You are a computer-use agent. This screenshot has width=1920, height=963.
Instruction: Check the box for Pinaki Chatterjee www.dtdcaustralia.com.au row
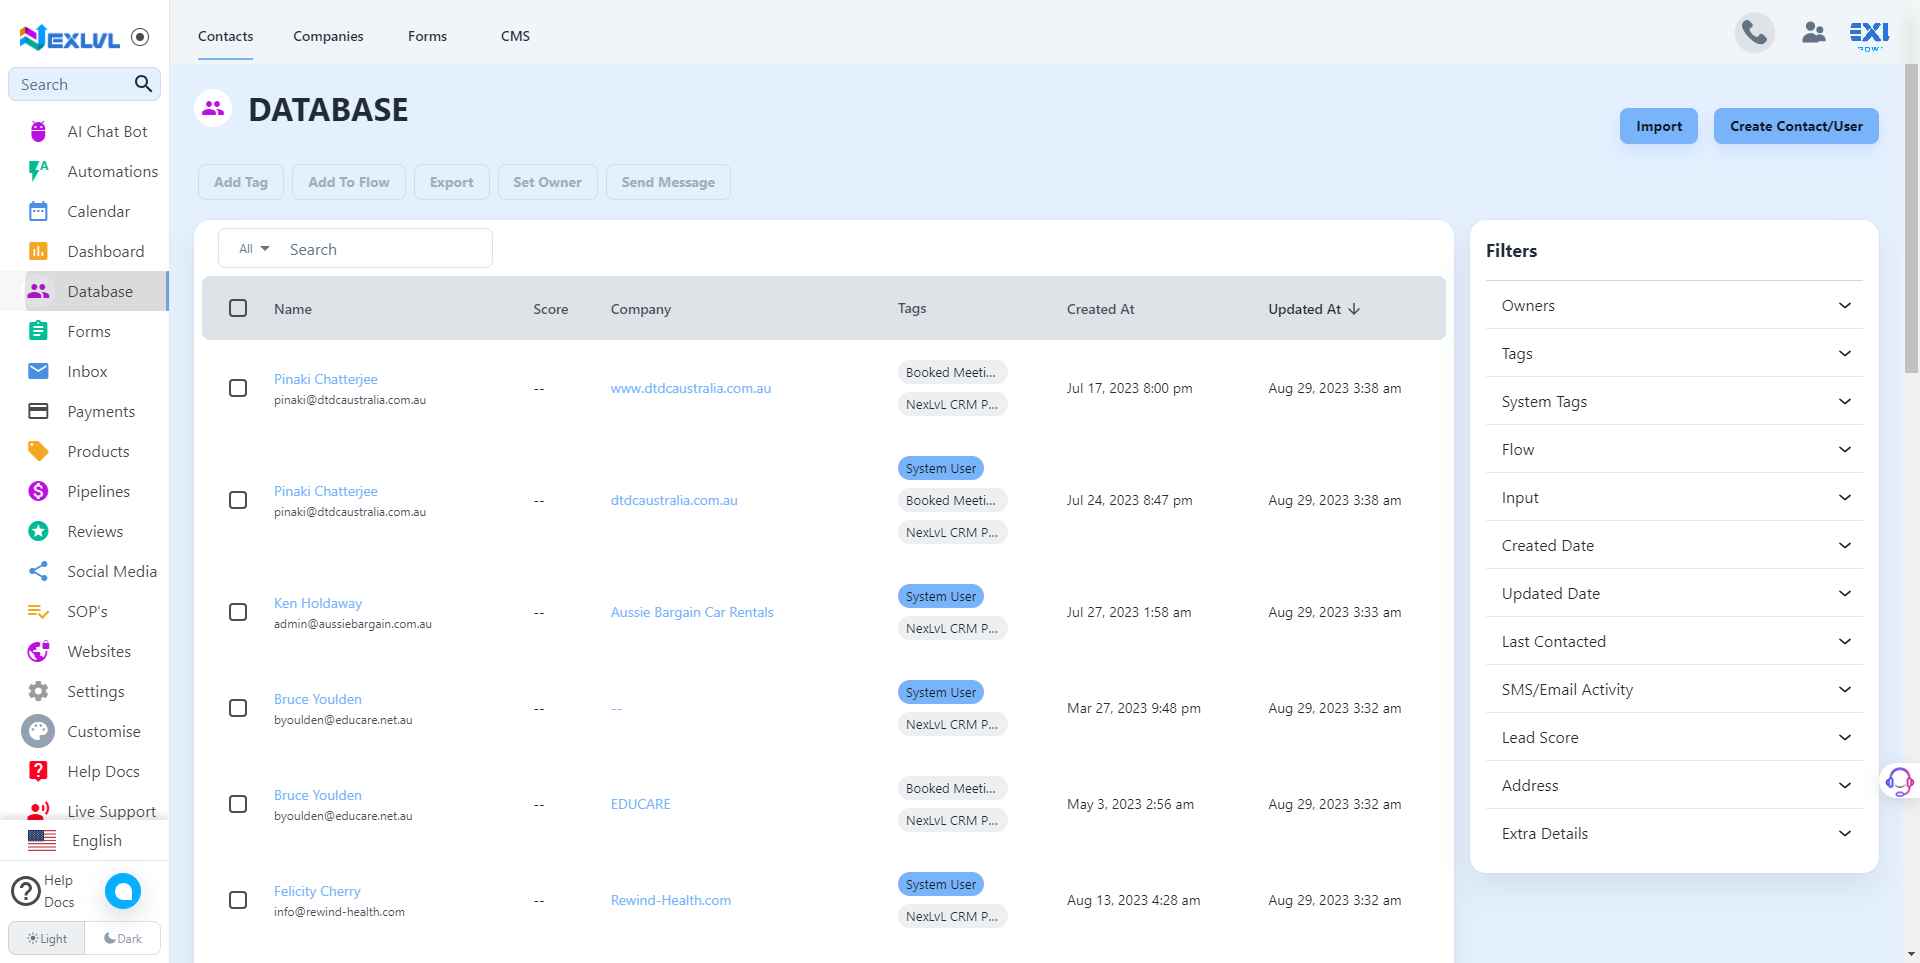(238, 388)
